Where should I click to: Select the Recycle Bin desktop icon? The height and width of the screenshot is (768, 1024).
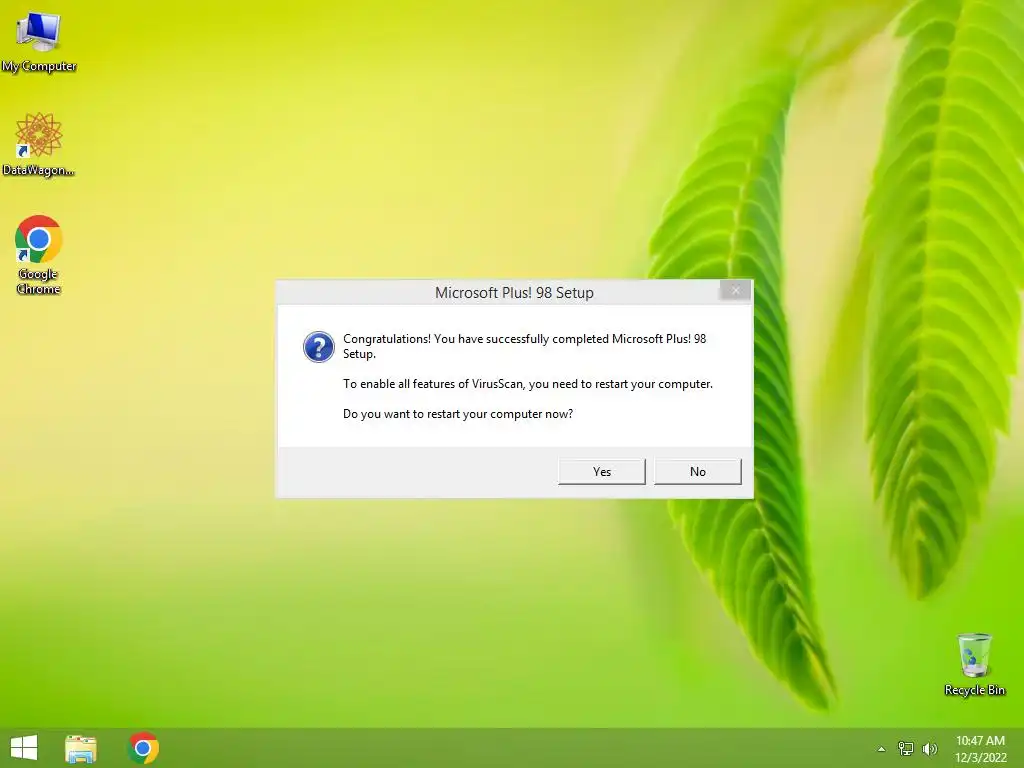[x=974, y=664]
